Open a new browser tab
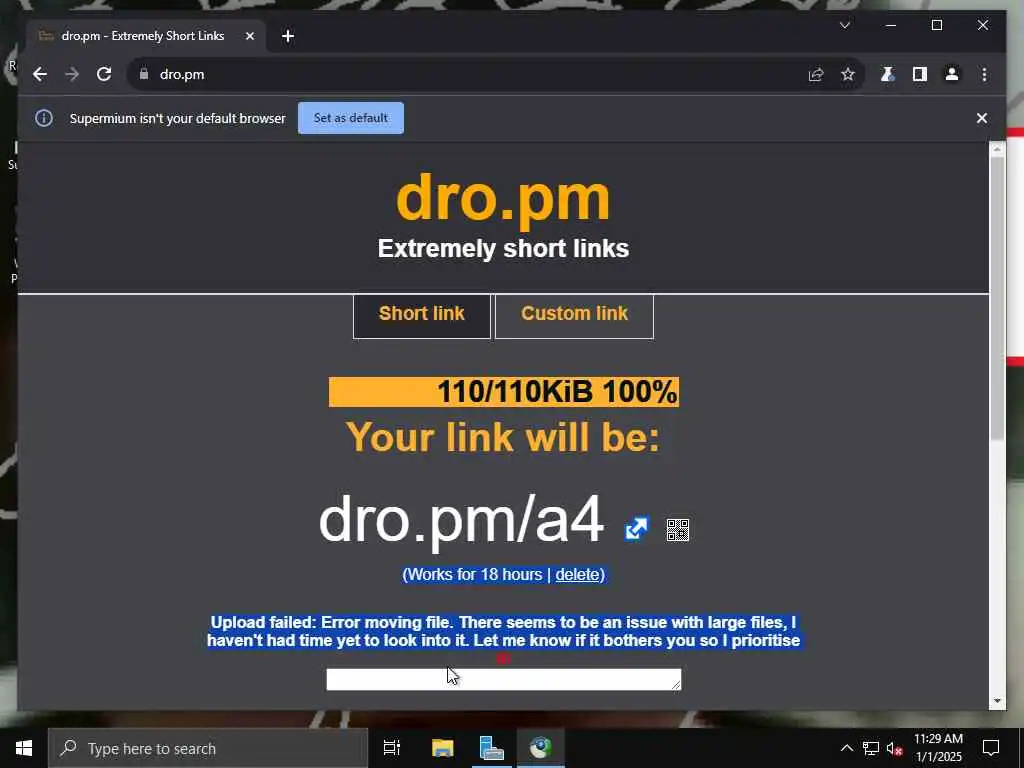Image resolution: width=1024 pixels, height=768 pixels. tap(288, 36)
